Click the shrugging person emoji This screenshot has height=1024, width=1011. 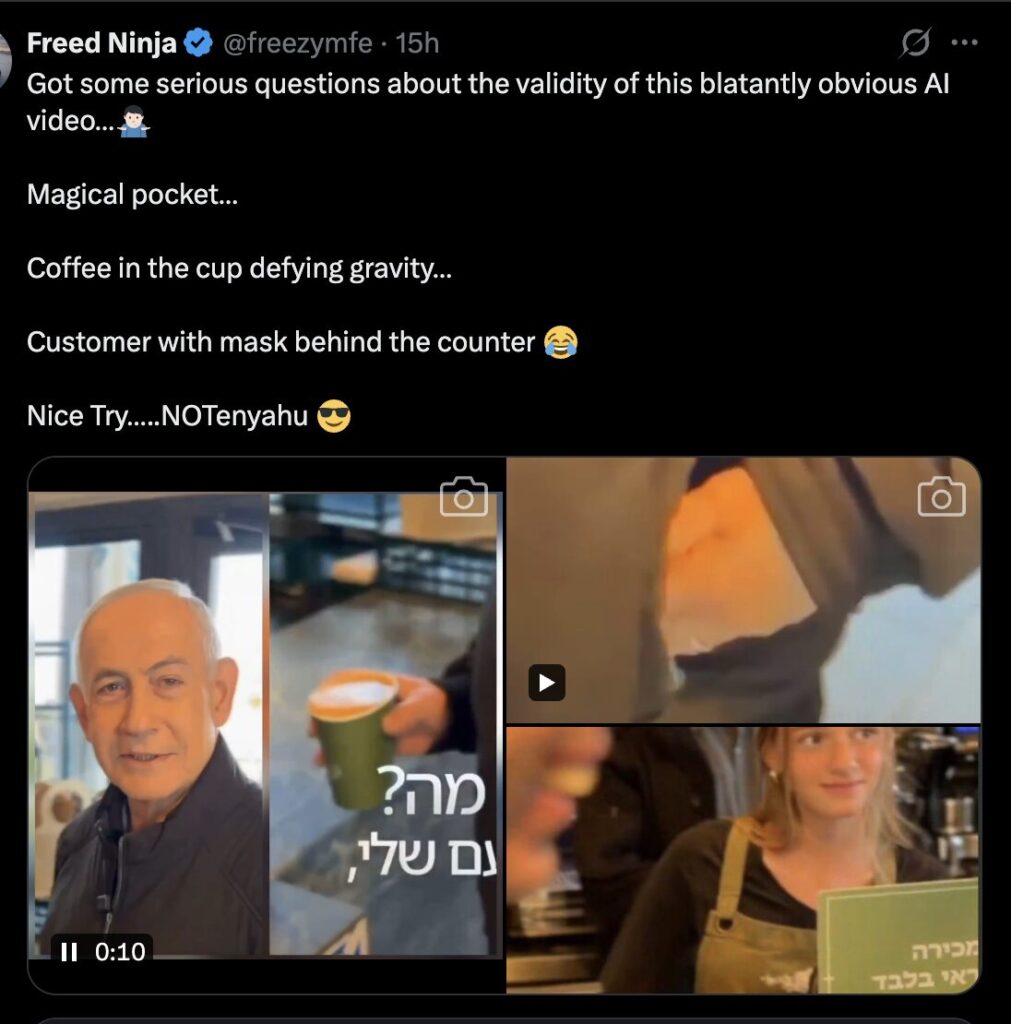(135, 121)
